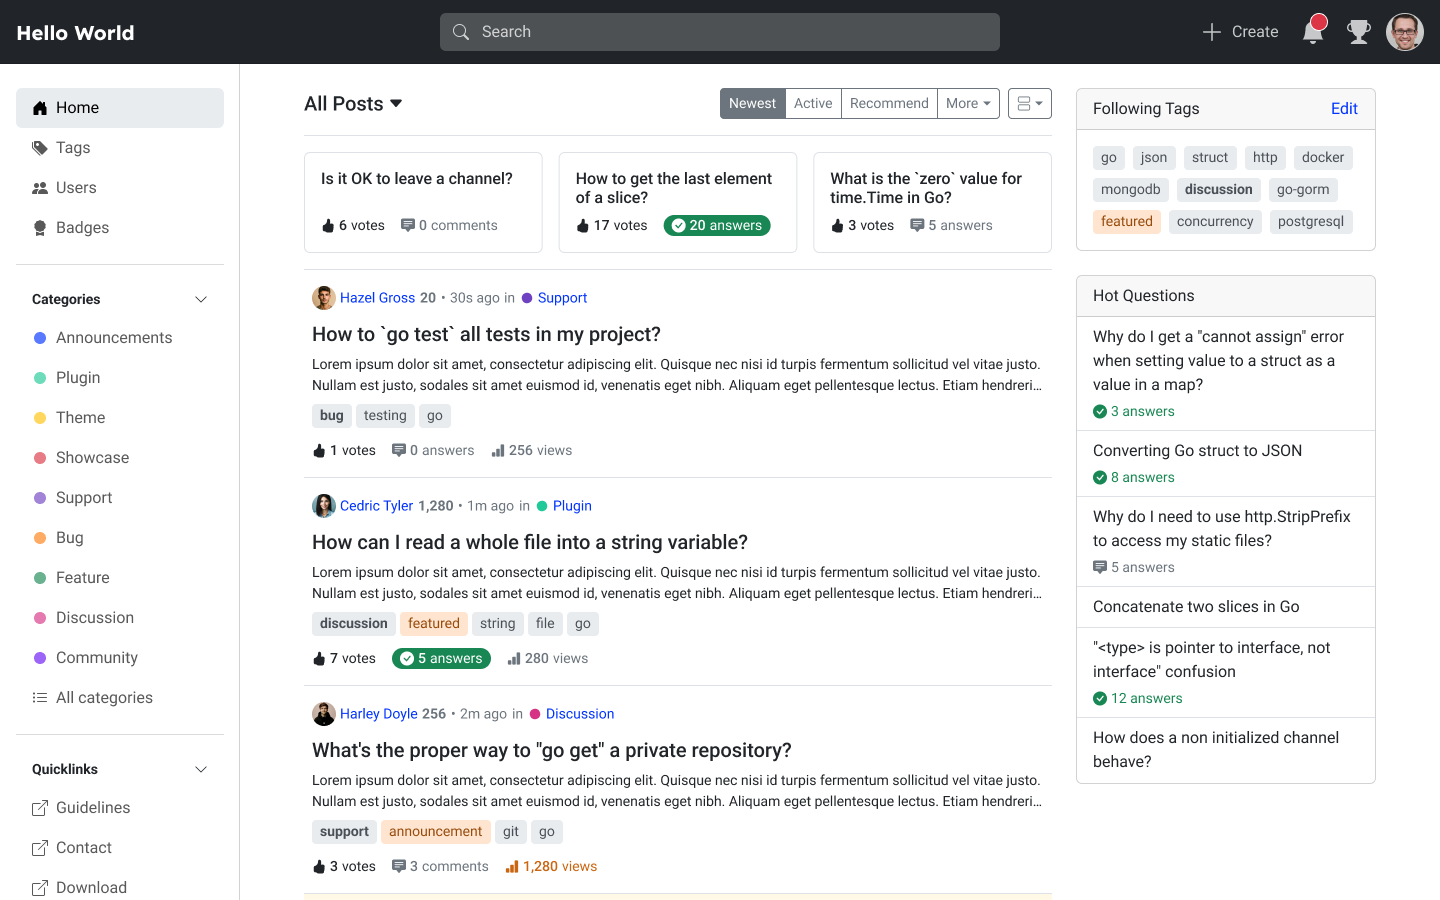Click the Users icon in sidebar
Image resolution: width=1440 pixels, height=900 pixels.
(x=40, y=188)
